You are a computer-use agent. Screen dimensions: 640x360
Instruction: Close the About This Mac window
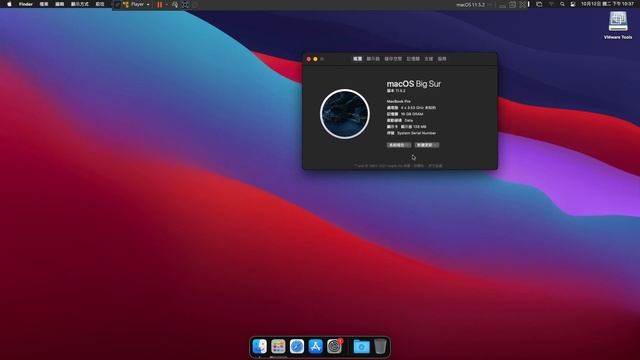[309, 59]
